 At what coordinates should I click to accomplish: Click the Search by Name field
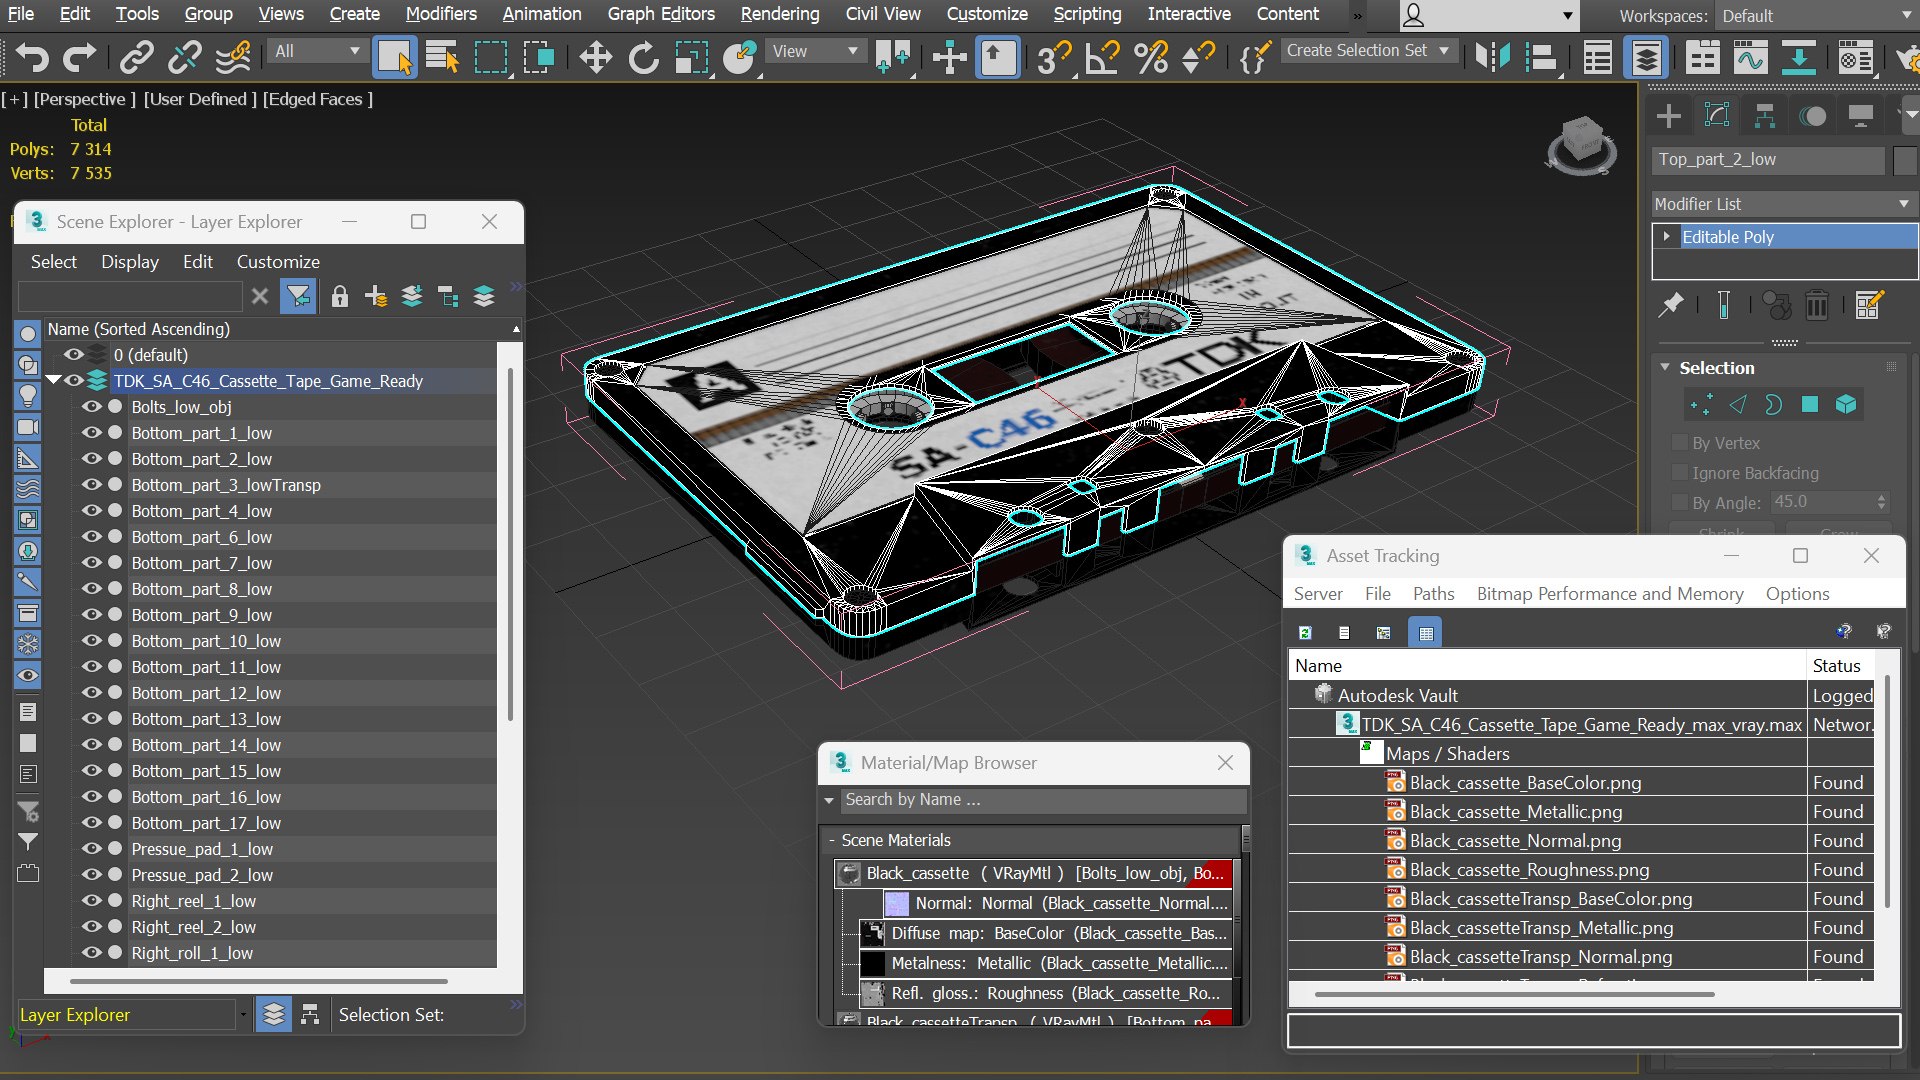[x=1045, y=800]
